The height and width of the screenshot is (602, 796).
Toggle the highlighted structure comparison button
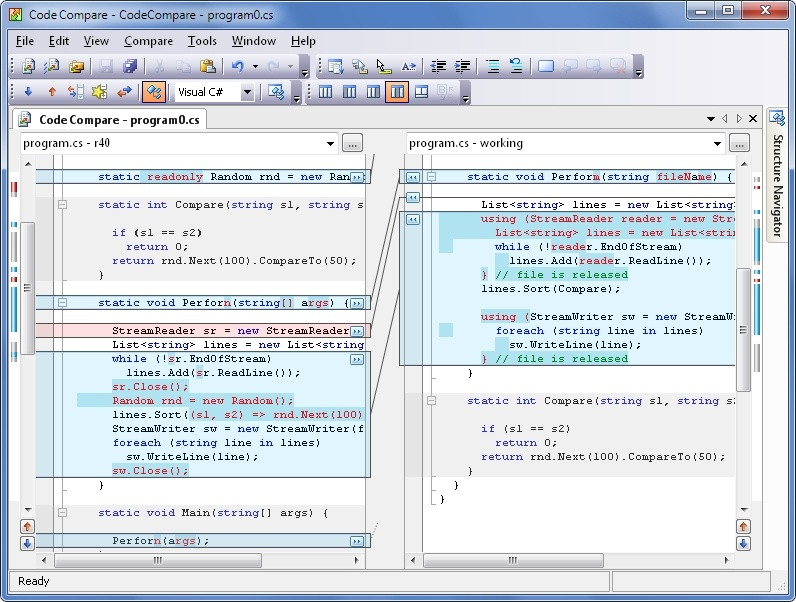(154, 92)
